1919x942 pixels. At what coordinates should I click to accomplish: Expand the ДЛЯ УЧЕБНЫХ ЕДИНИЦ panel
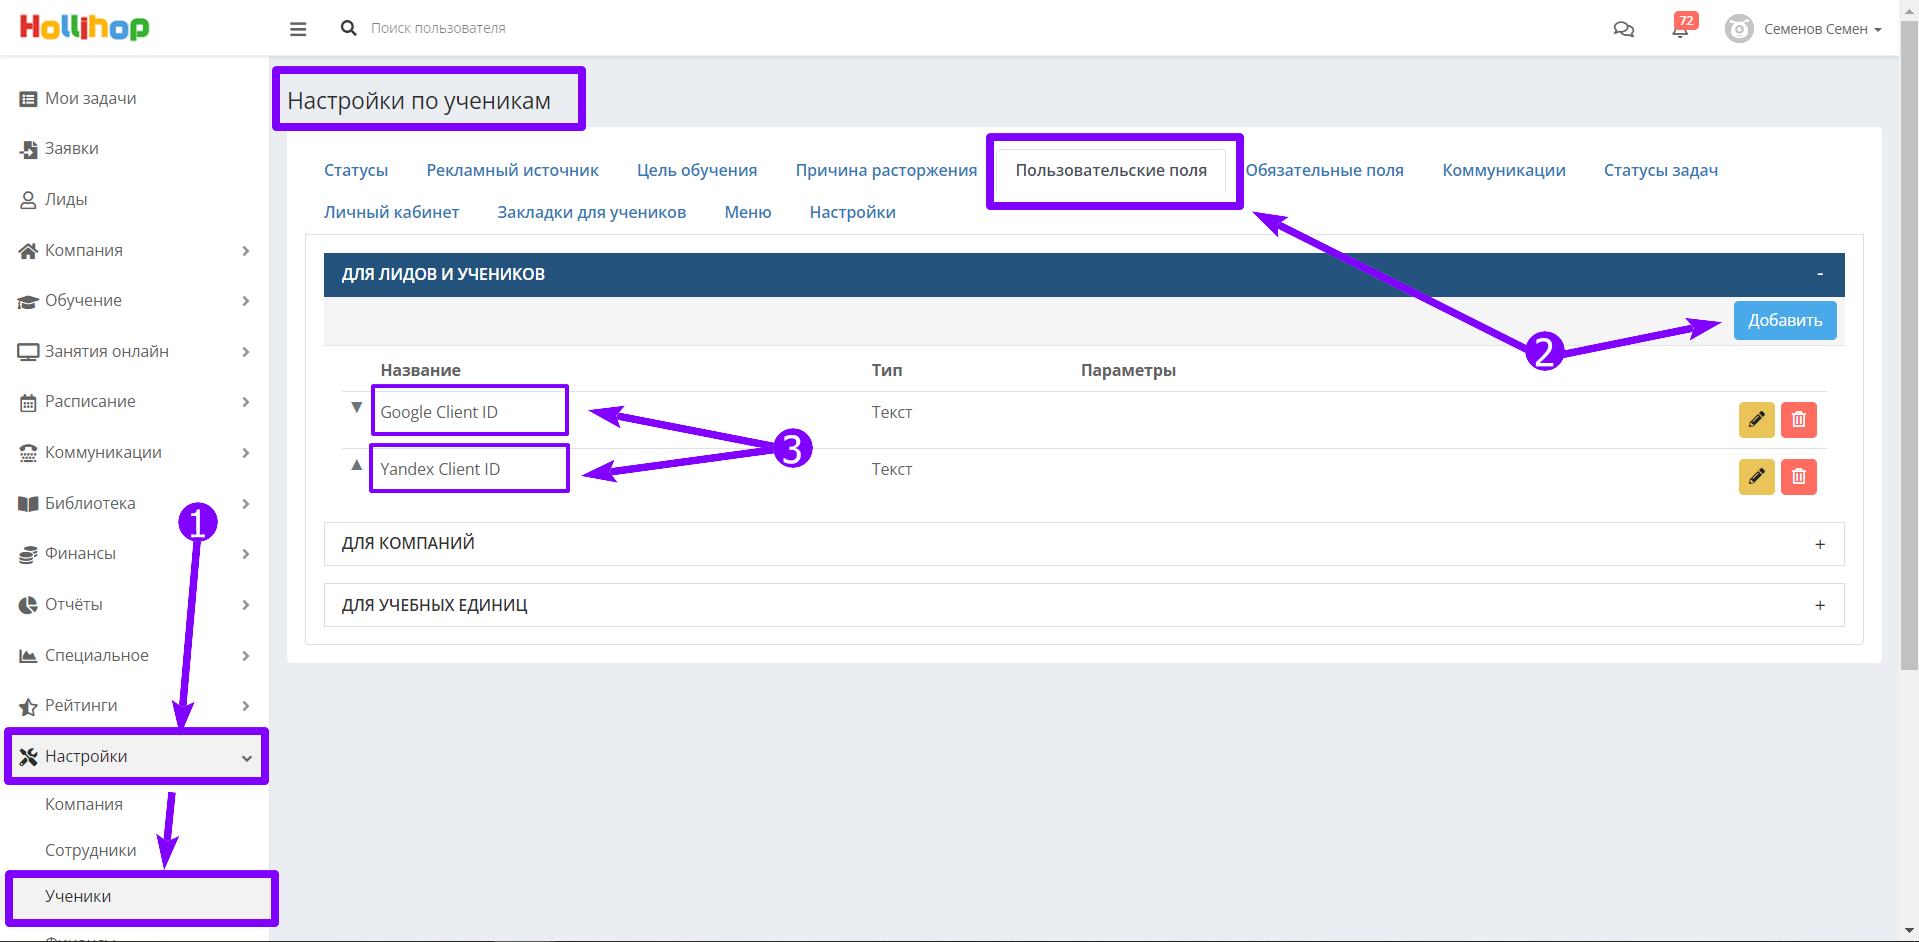(x=1084, y=605)
